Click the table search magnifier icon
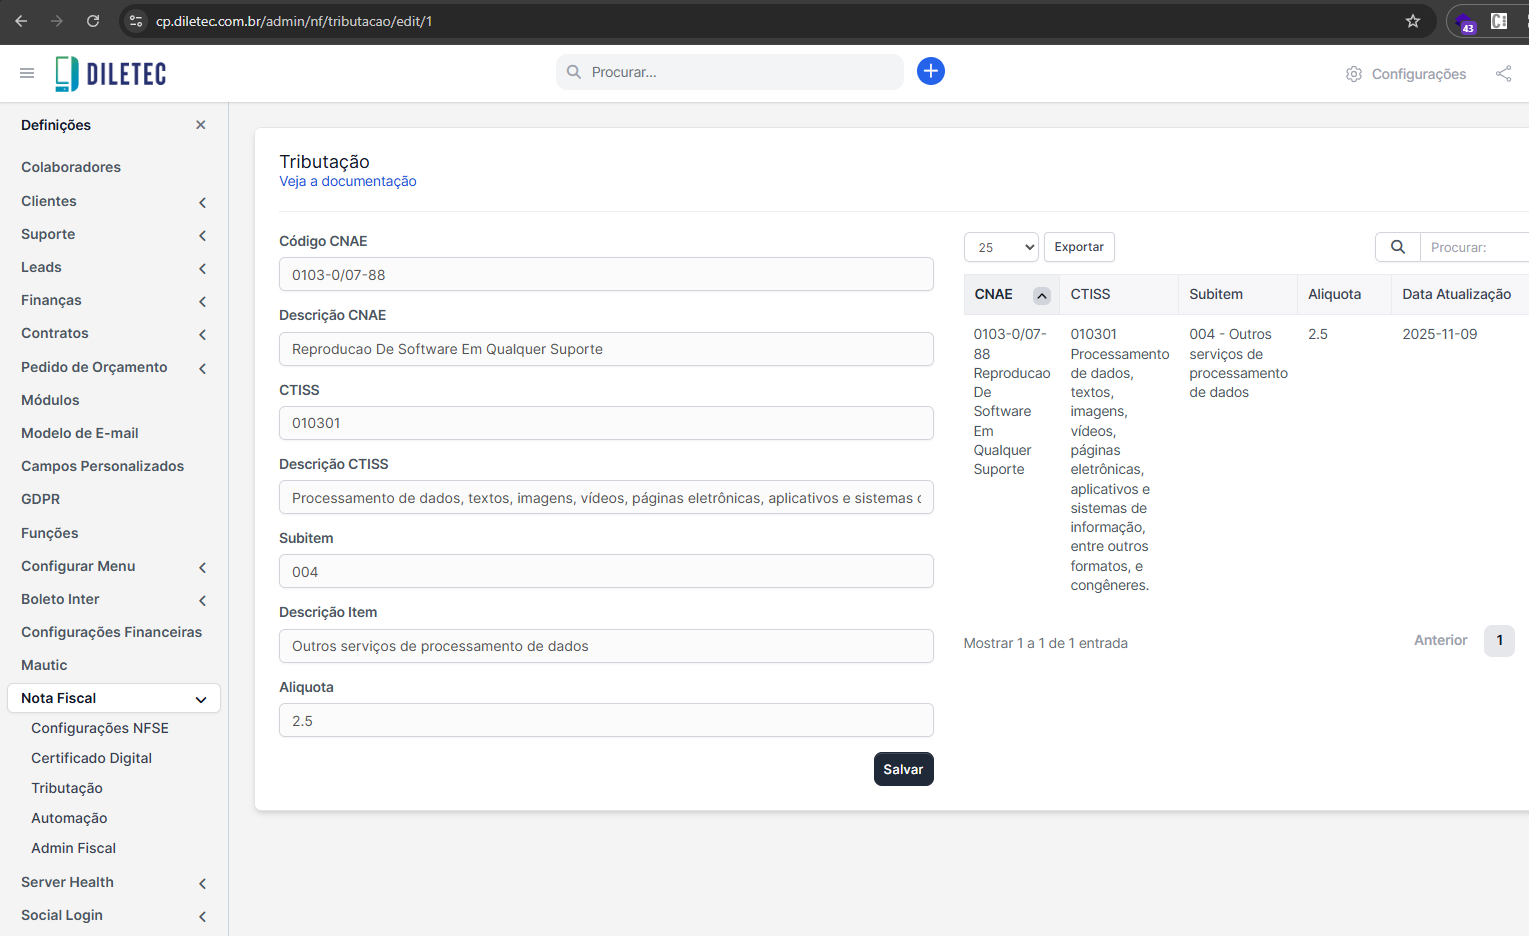Screen dimensions: 1529x936 (1397, 247)
